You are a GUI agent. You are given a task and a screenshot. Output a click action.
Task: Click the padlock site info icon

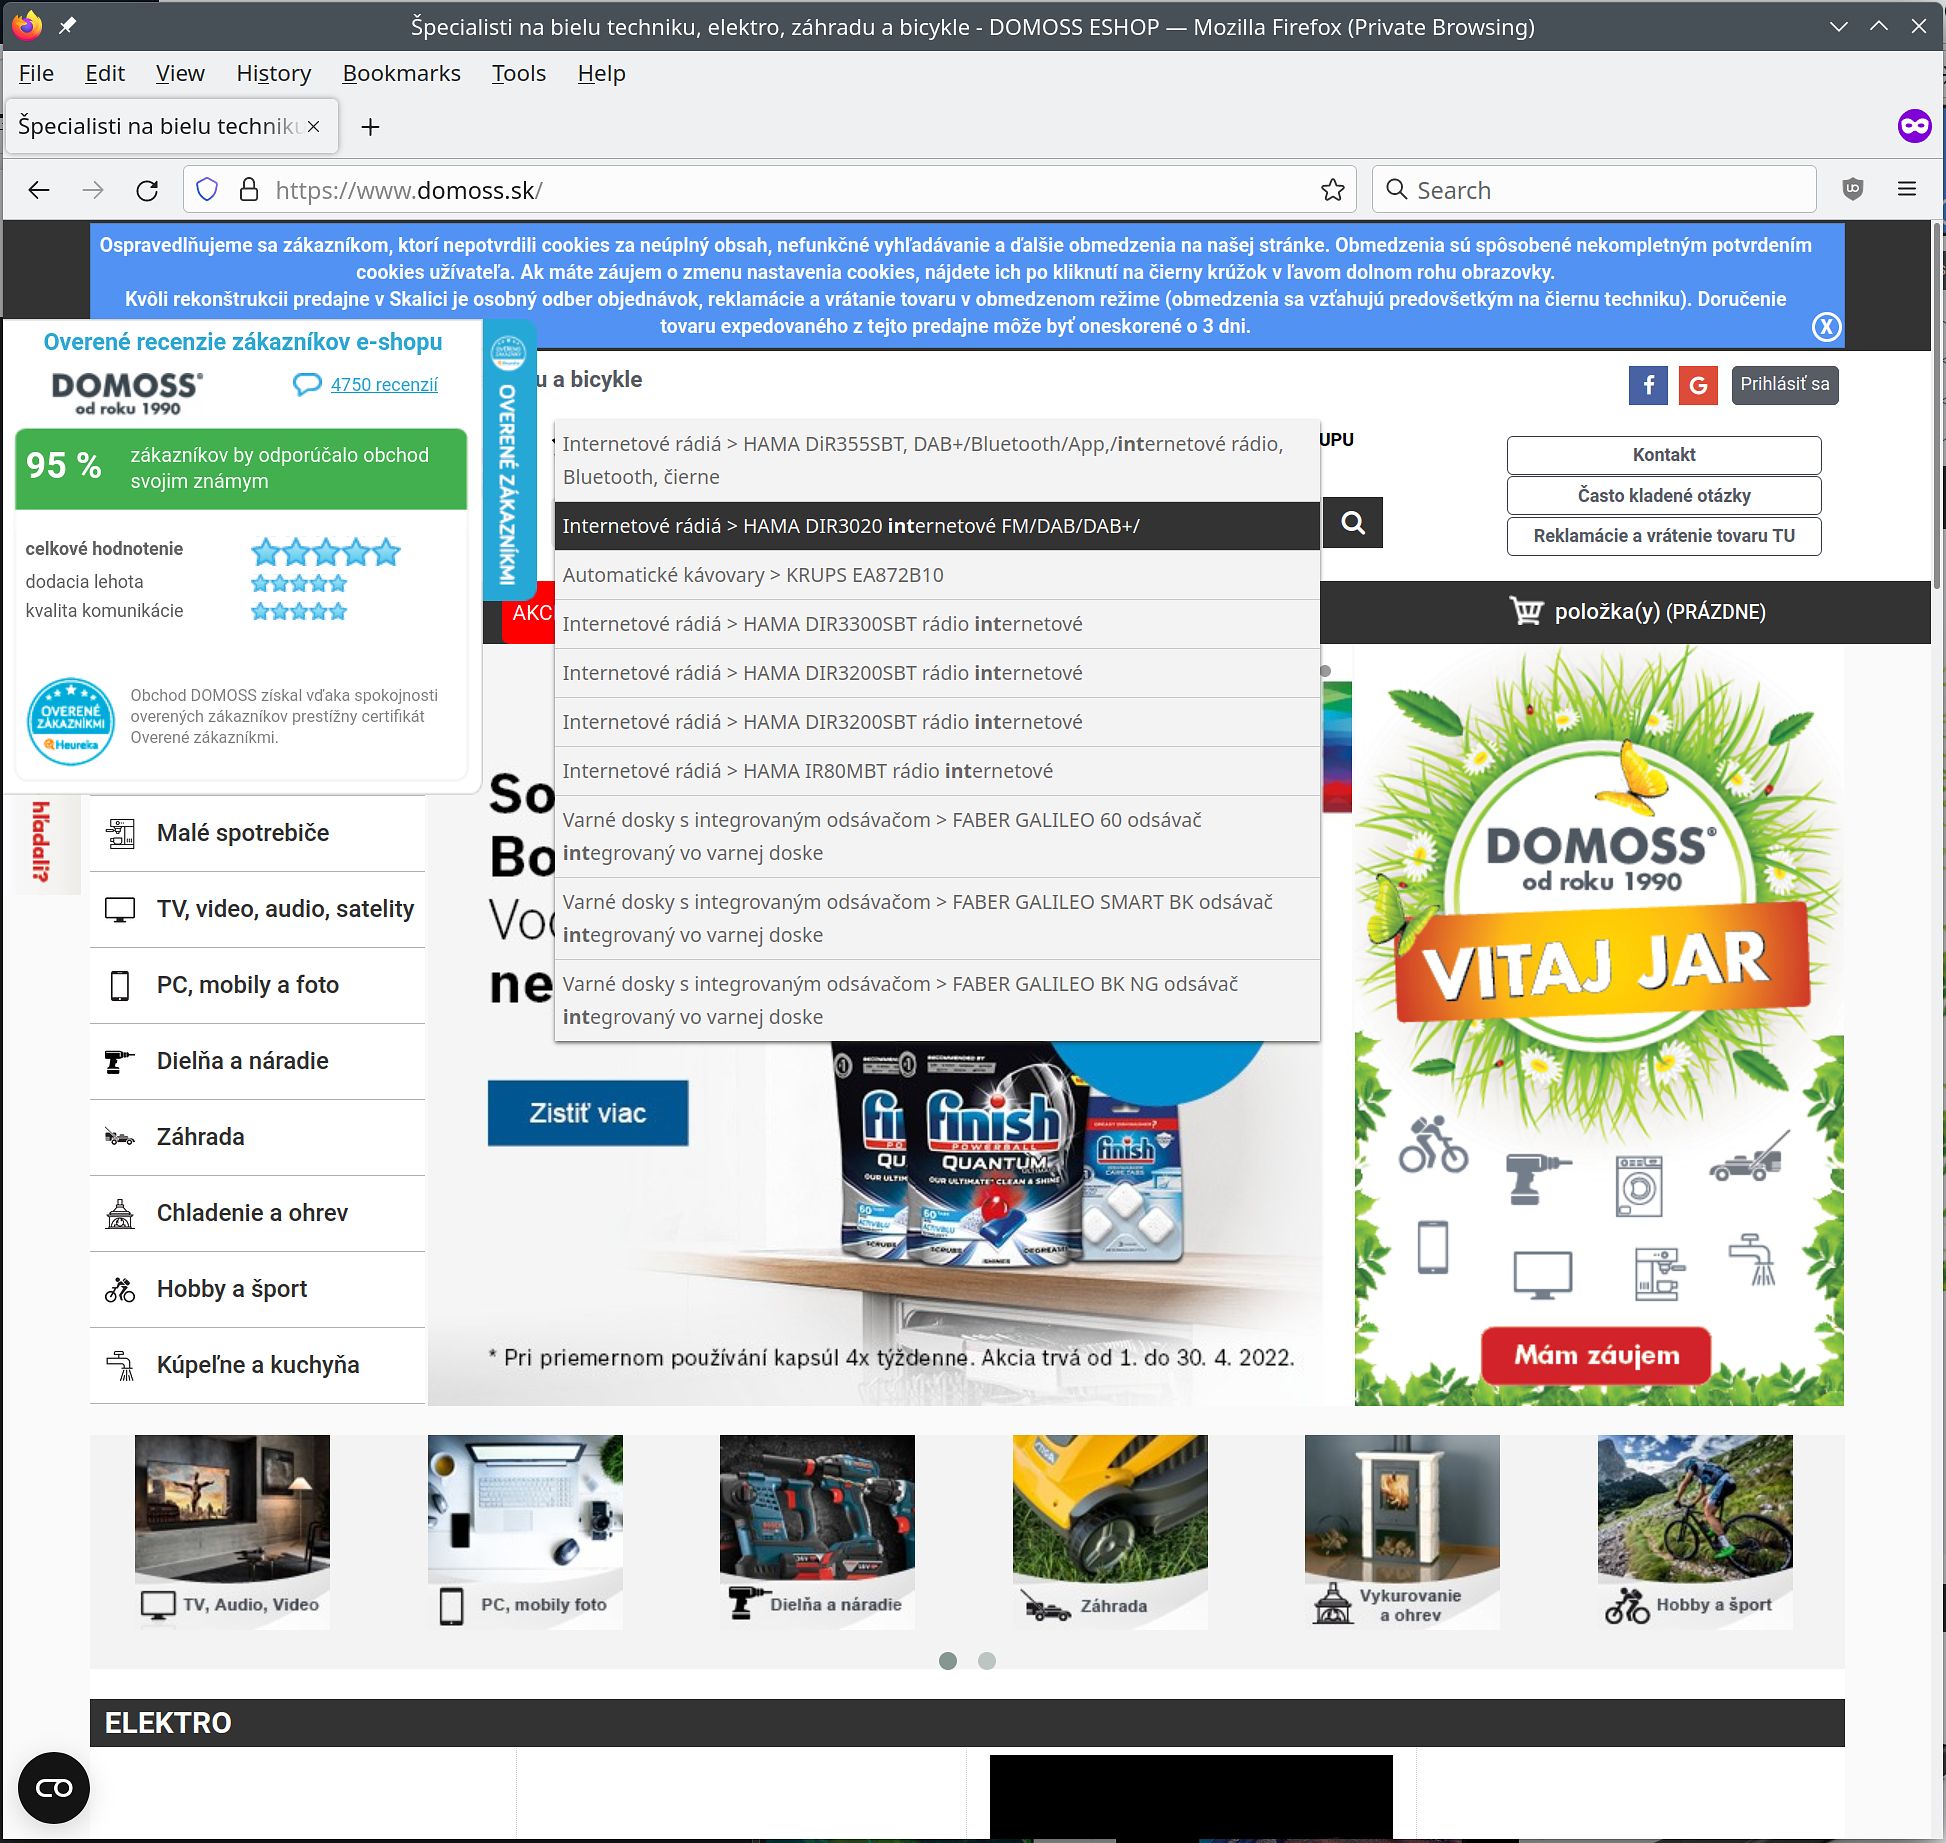(249, 190)
